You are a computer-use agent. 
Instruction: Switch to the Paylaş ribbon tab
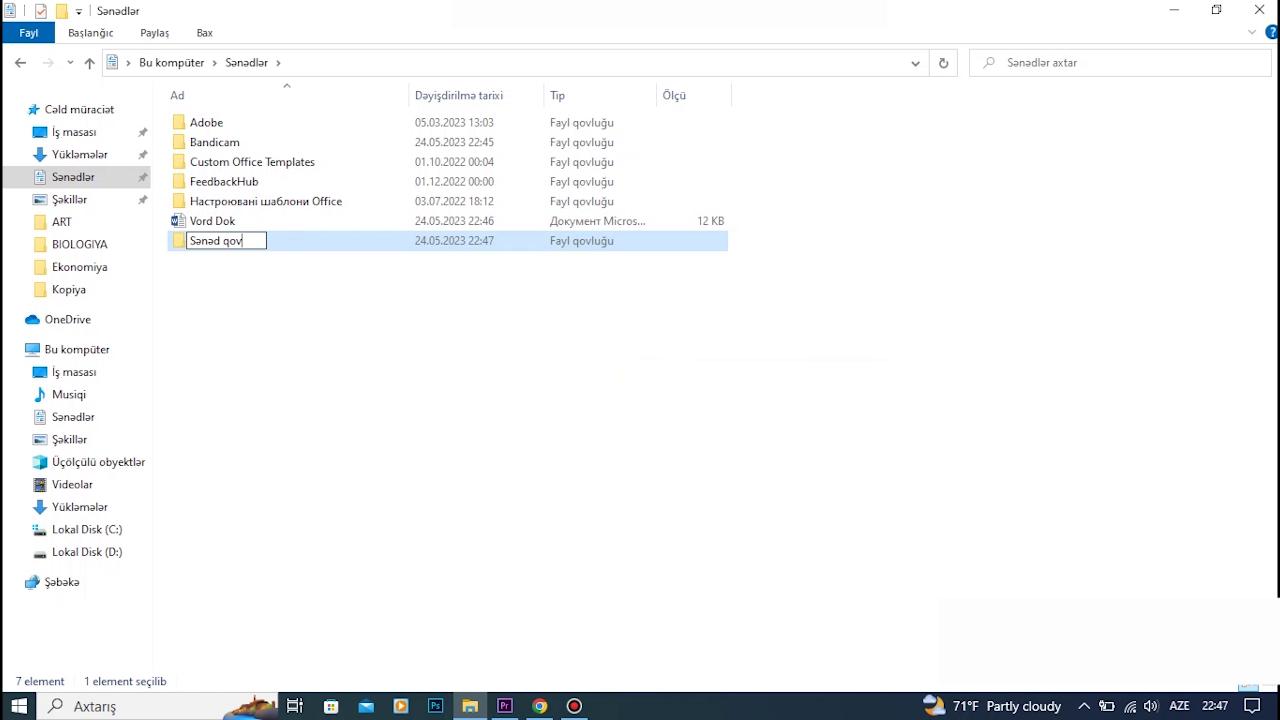(x=154, y=33)
